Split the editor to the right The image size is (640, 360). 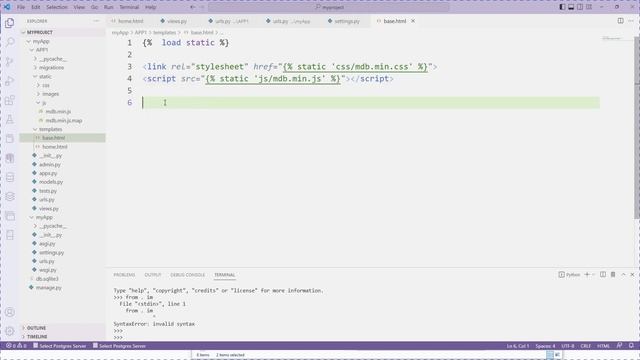pos(620,21)
